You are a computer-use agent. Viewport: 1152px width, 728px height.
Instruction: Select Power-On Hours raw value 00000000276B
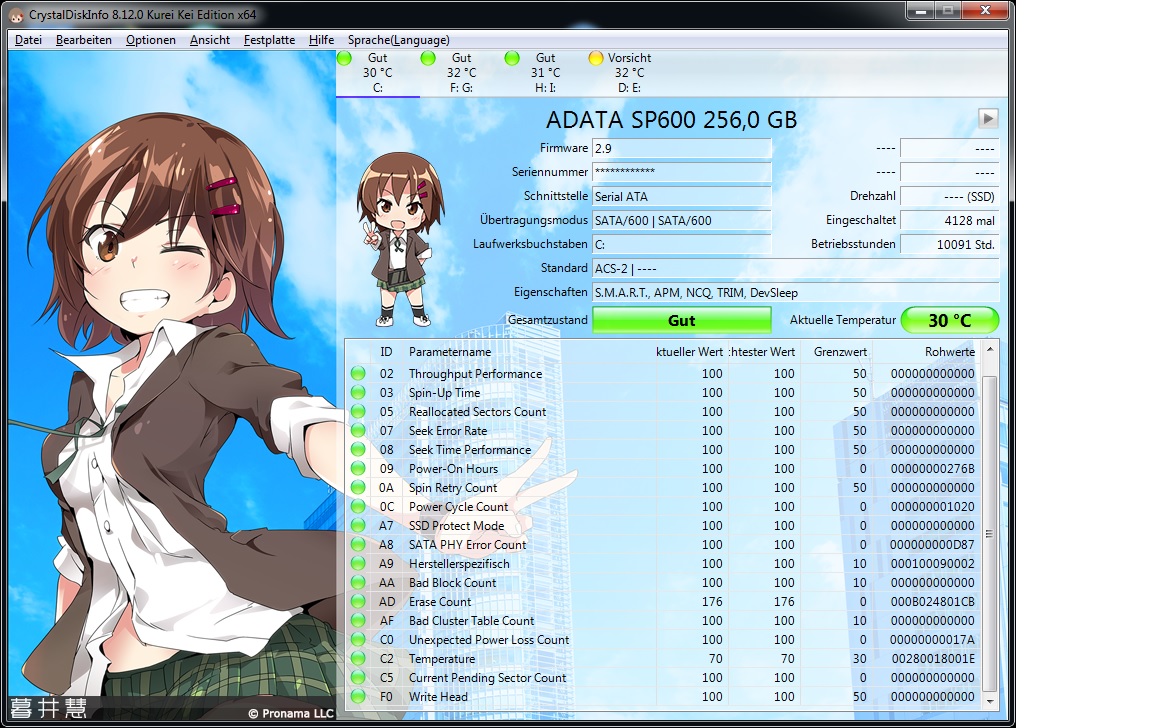tap(933, 469)
